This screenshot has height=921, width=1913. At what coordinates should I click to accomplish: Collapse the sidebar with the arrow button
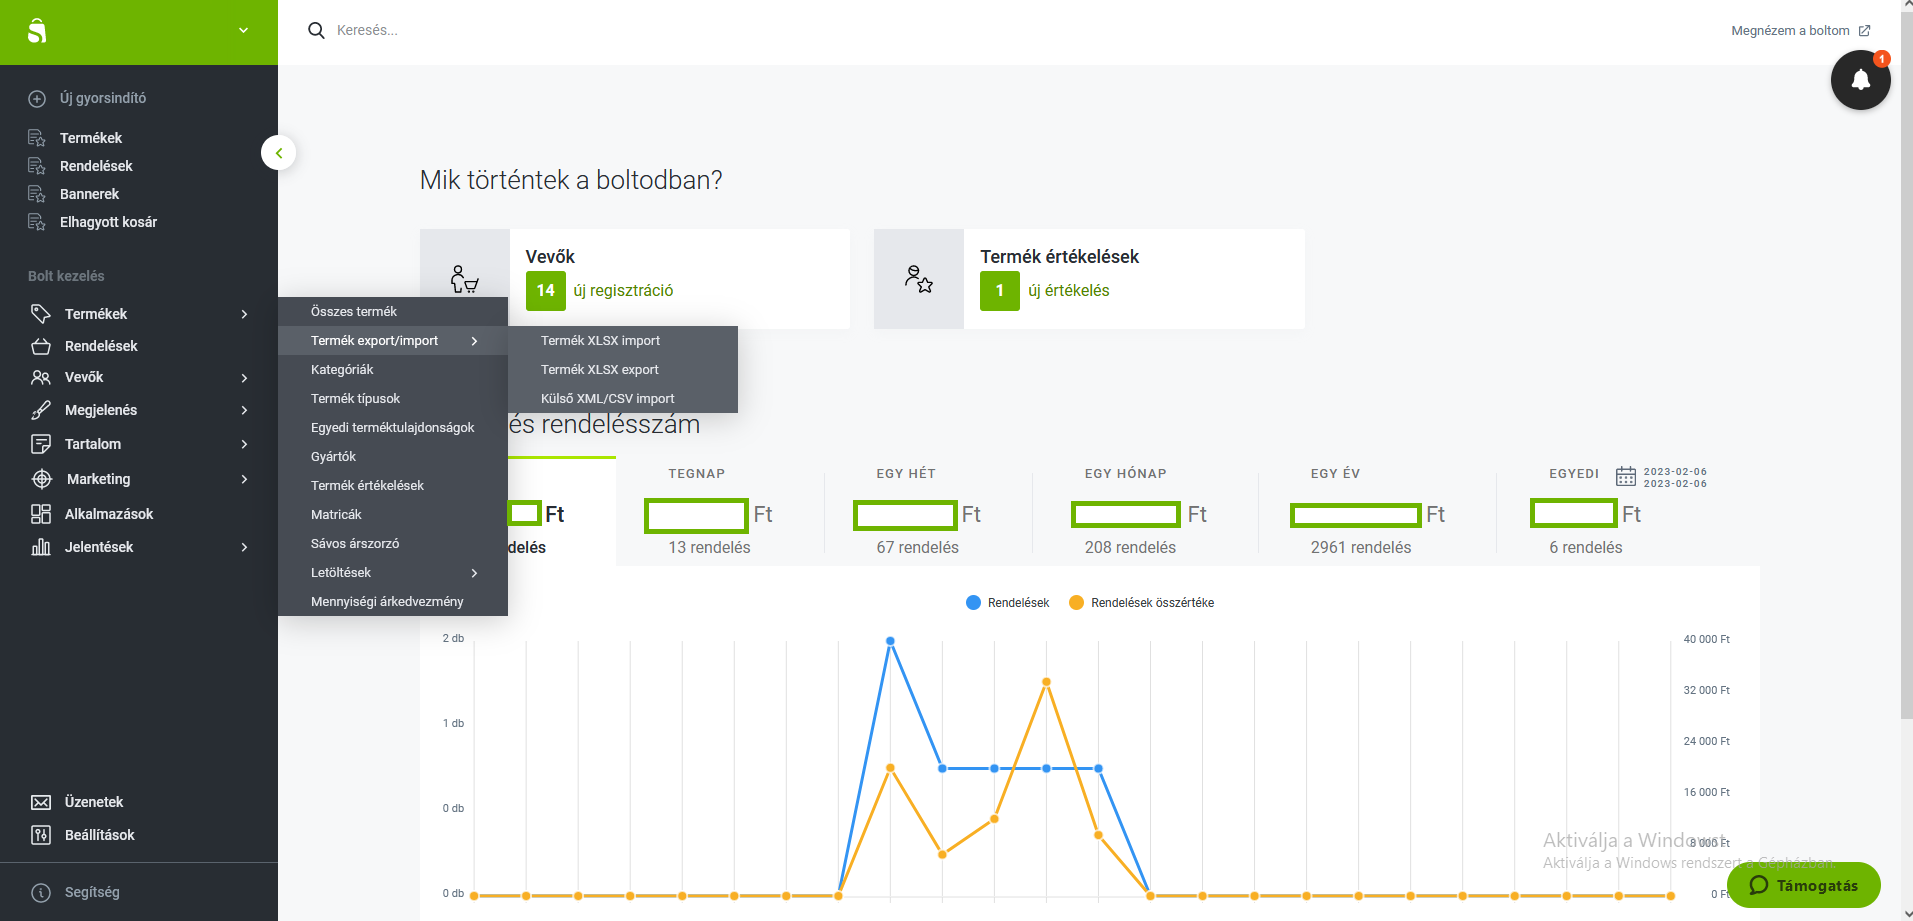pos(279,153)
